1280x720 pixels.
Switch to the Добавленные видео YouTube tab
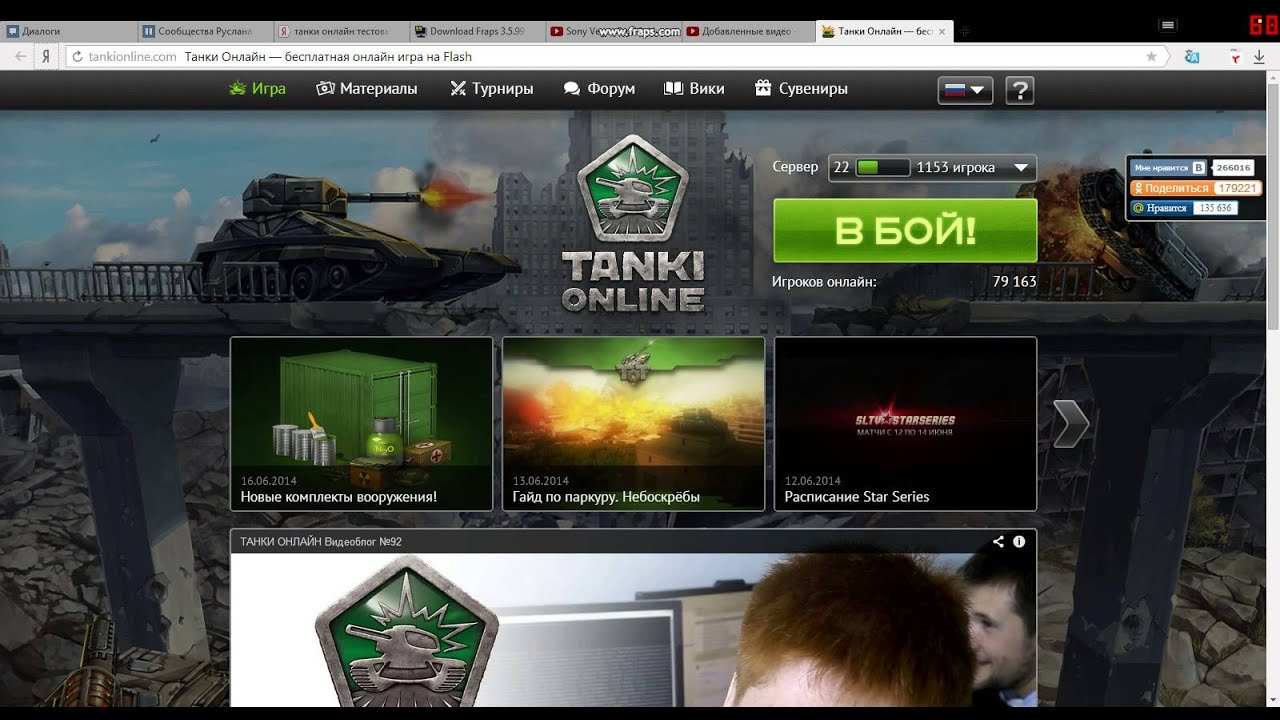tap(748, 31)
